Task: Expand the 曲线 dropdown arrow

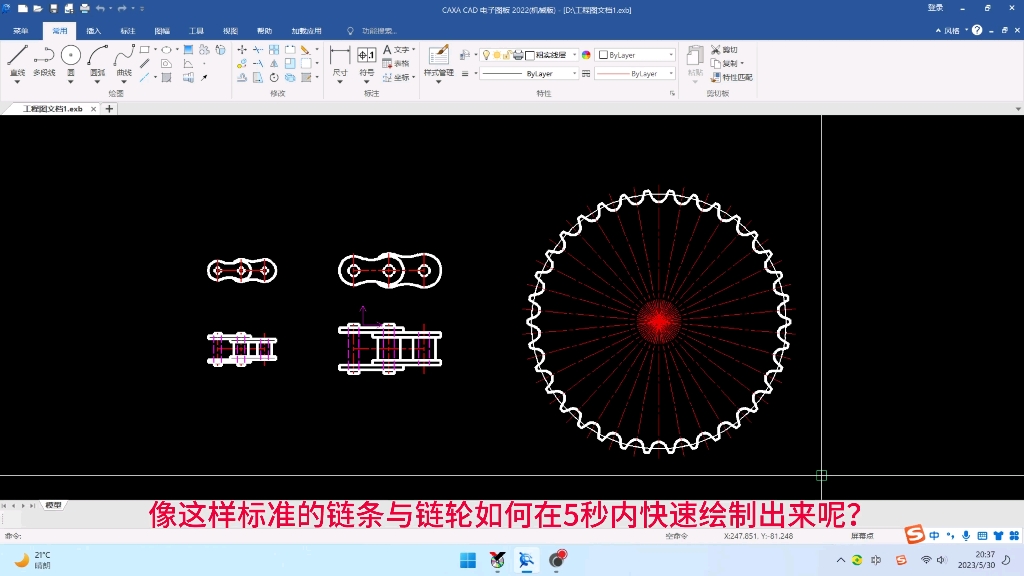Action: [x=124, y=82]
